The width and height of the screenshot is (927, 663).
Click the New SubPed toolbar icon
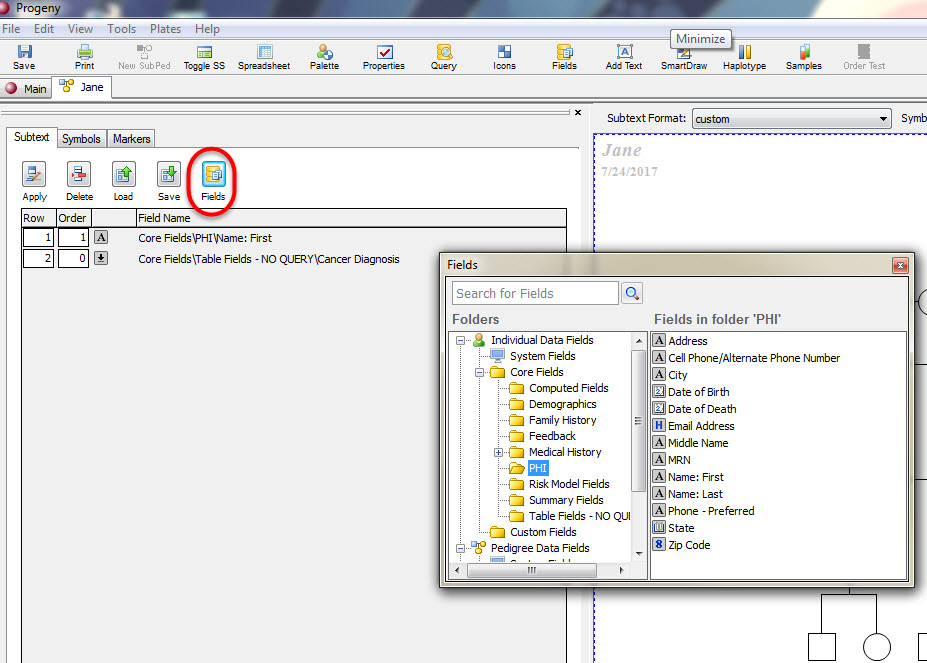click(x=144, y=57)
